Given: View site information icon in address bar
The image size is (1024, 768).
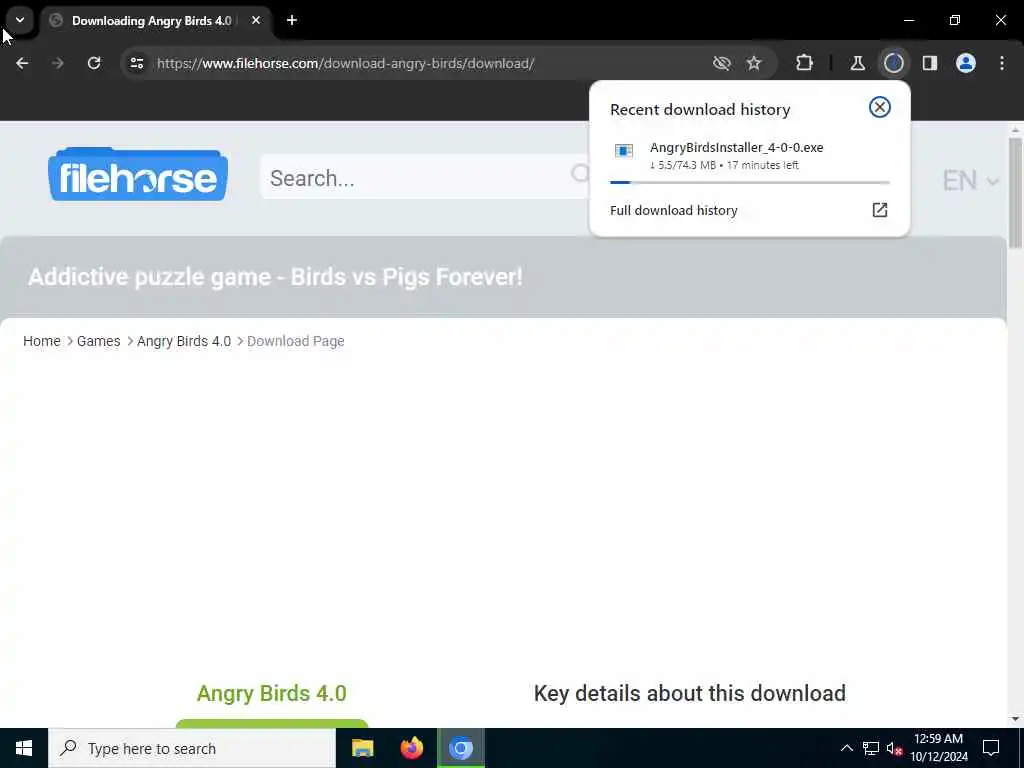Looking at the screenshot, I should coord(136,63).
